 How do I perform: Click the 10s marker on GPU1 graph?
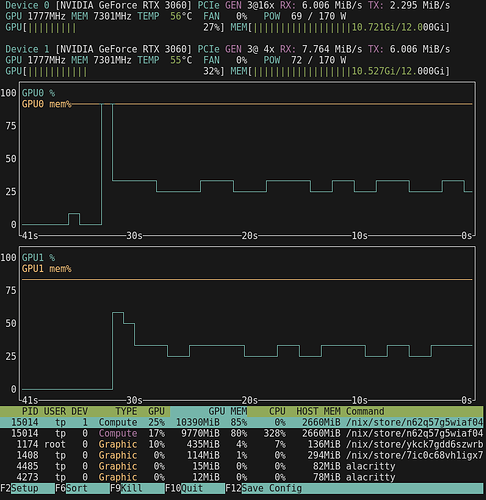tap(360, 400)
